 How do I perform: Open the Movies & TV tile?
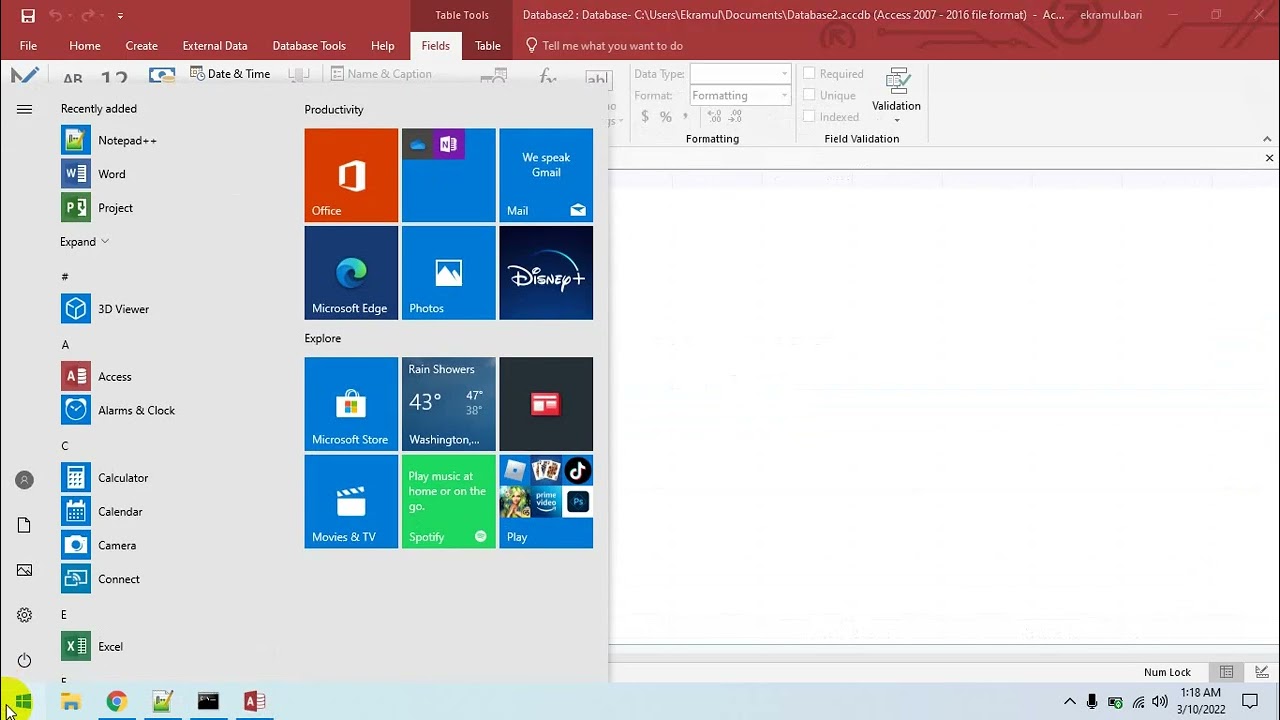pos(351,502)
